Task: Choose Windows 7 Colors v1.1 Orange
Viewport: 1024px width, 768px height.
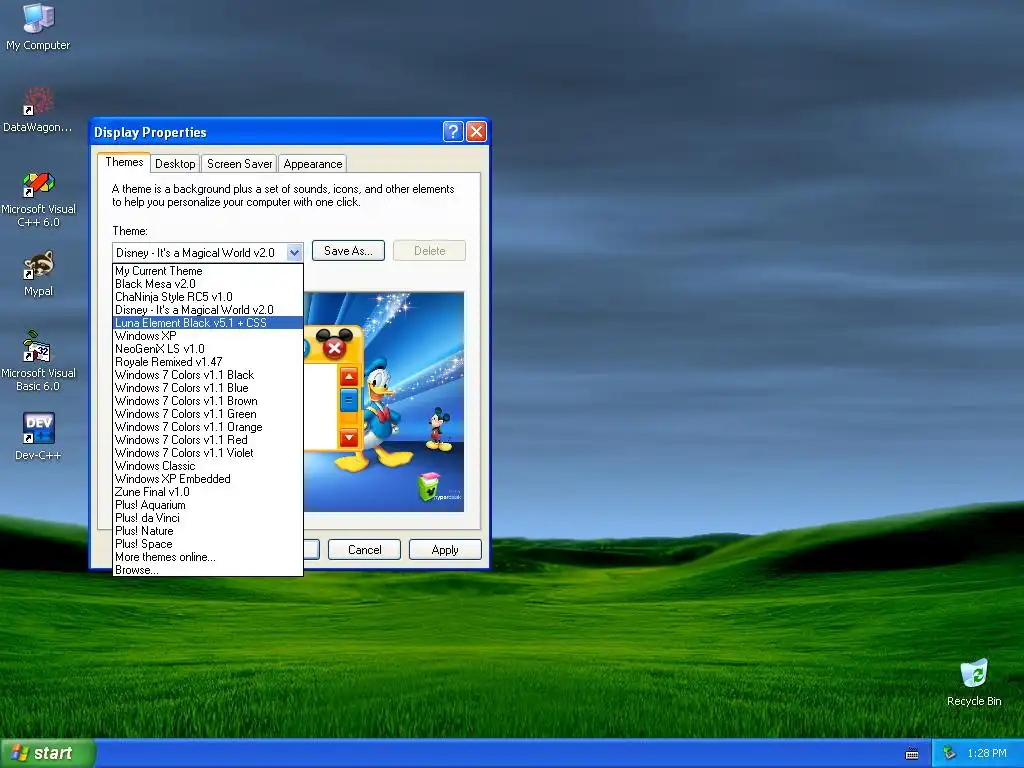Action: 208,427
